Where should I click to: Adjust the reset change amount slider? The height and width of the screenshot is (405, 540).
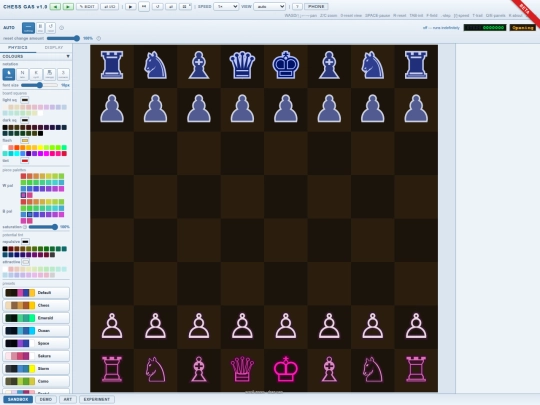[63, 38]
